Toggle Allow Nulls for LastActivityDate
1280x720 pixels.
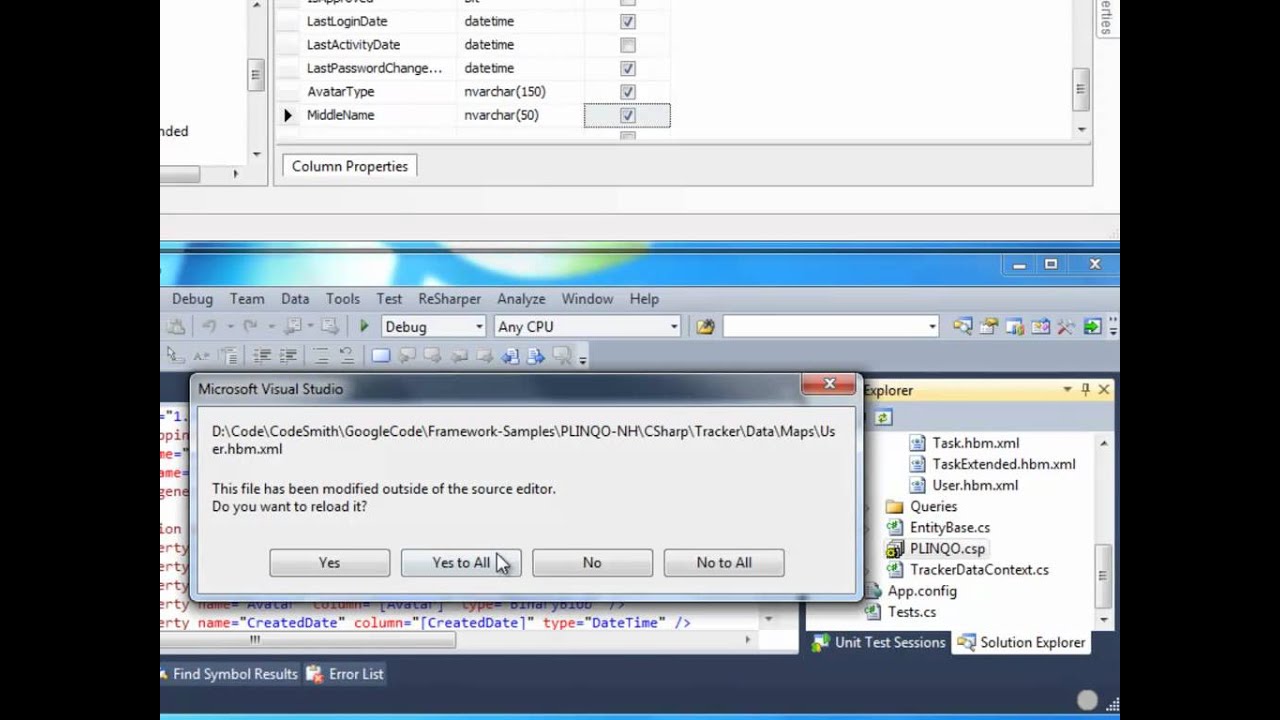click(627, 45)
